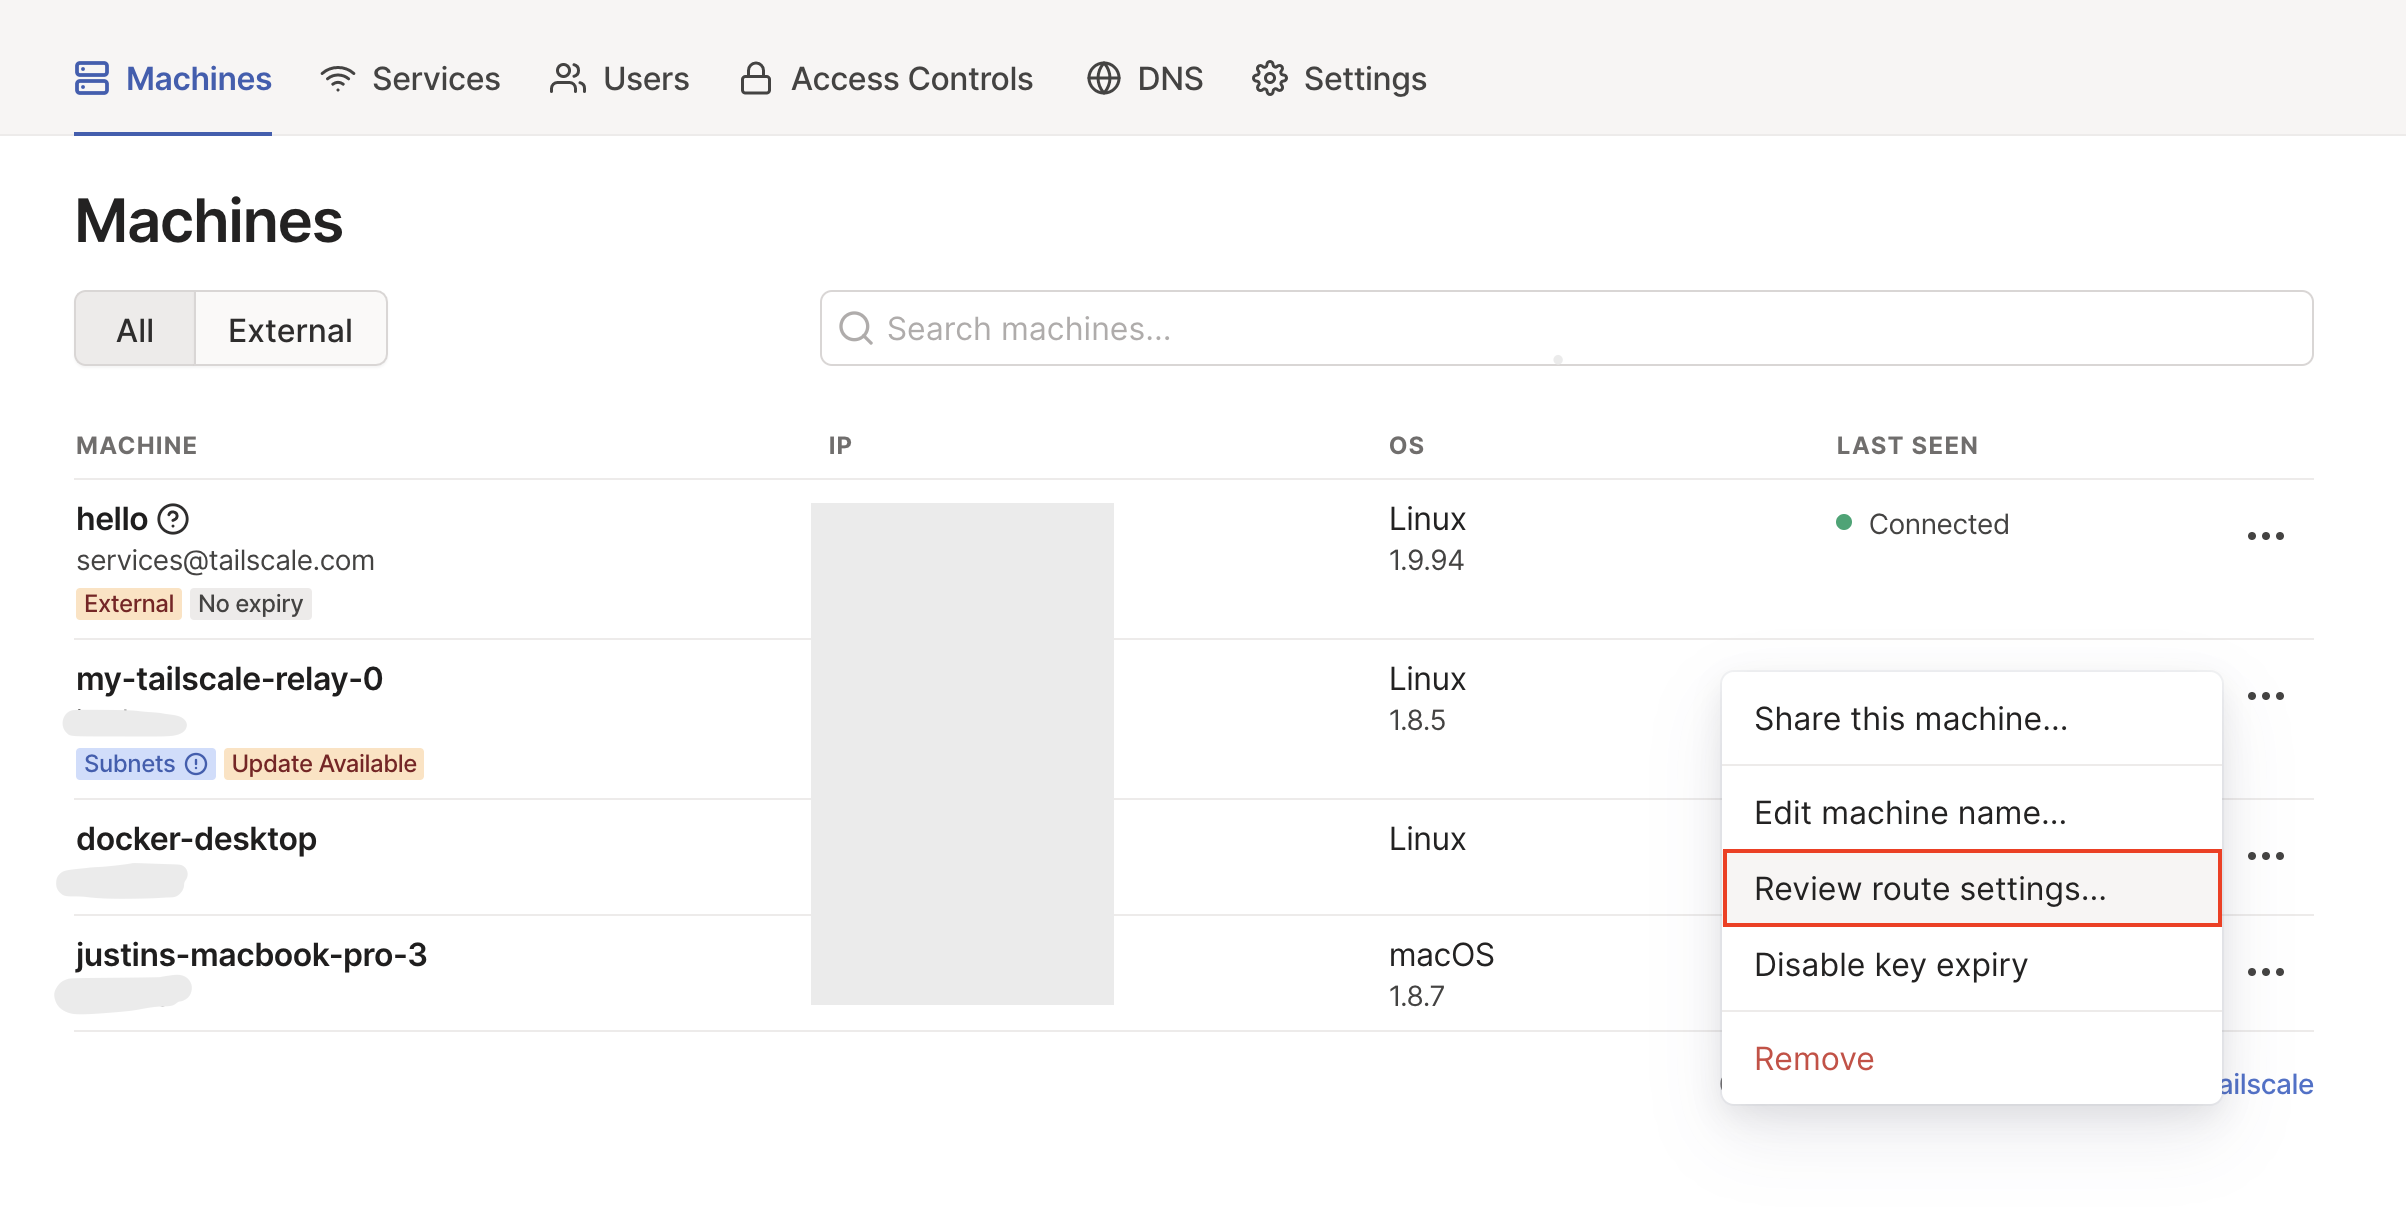Click the Machines server icon in navigation
This screenshot has width=2406, height=1216.
coord(92,78)
